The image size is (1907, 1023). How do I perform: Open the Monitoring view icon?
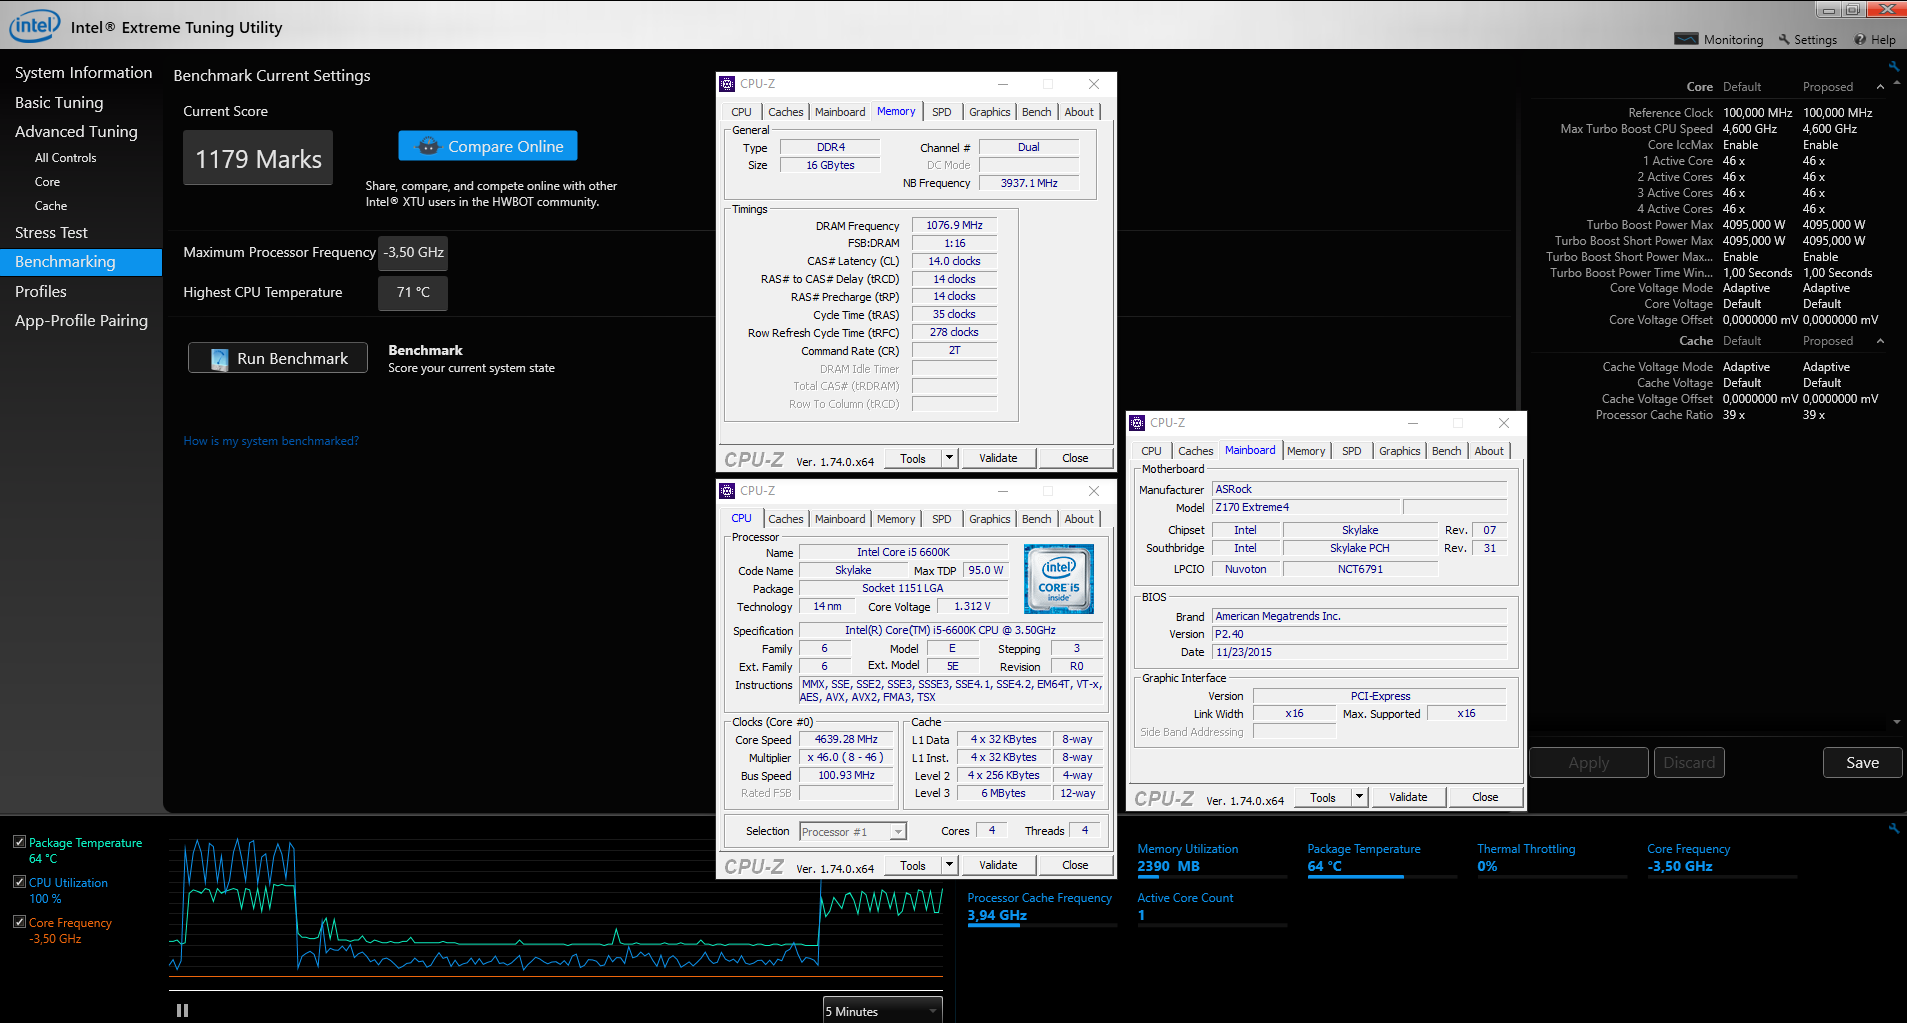(1686, 39)
